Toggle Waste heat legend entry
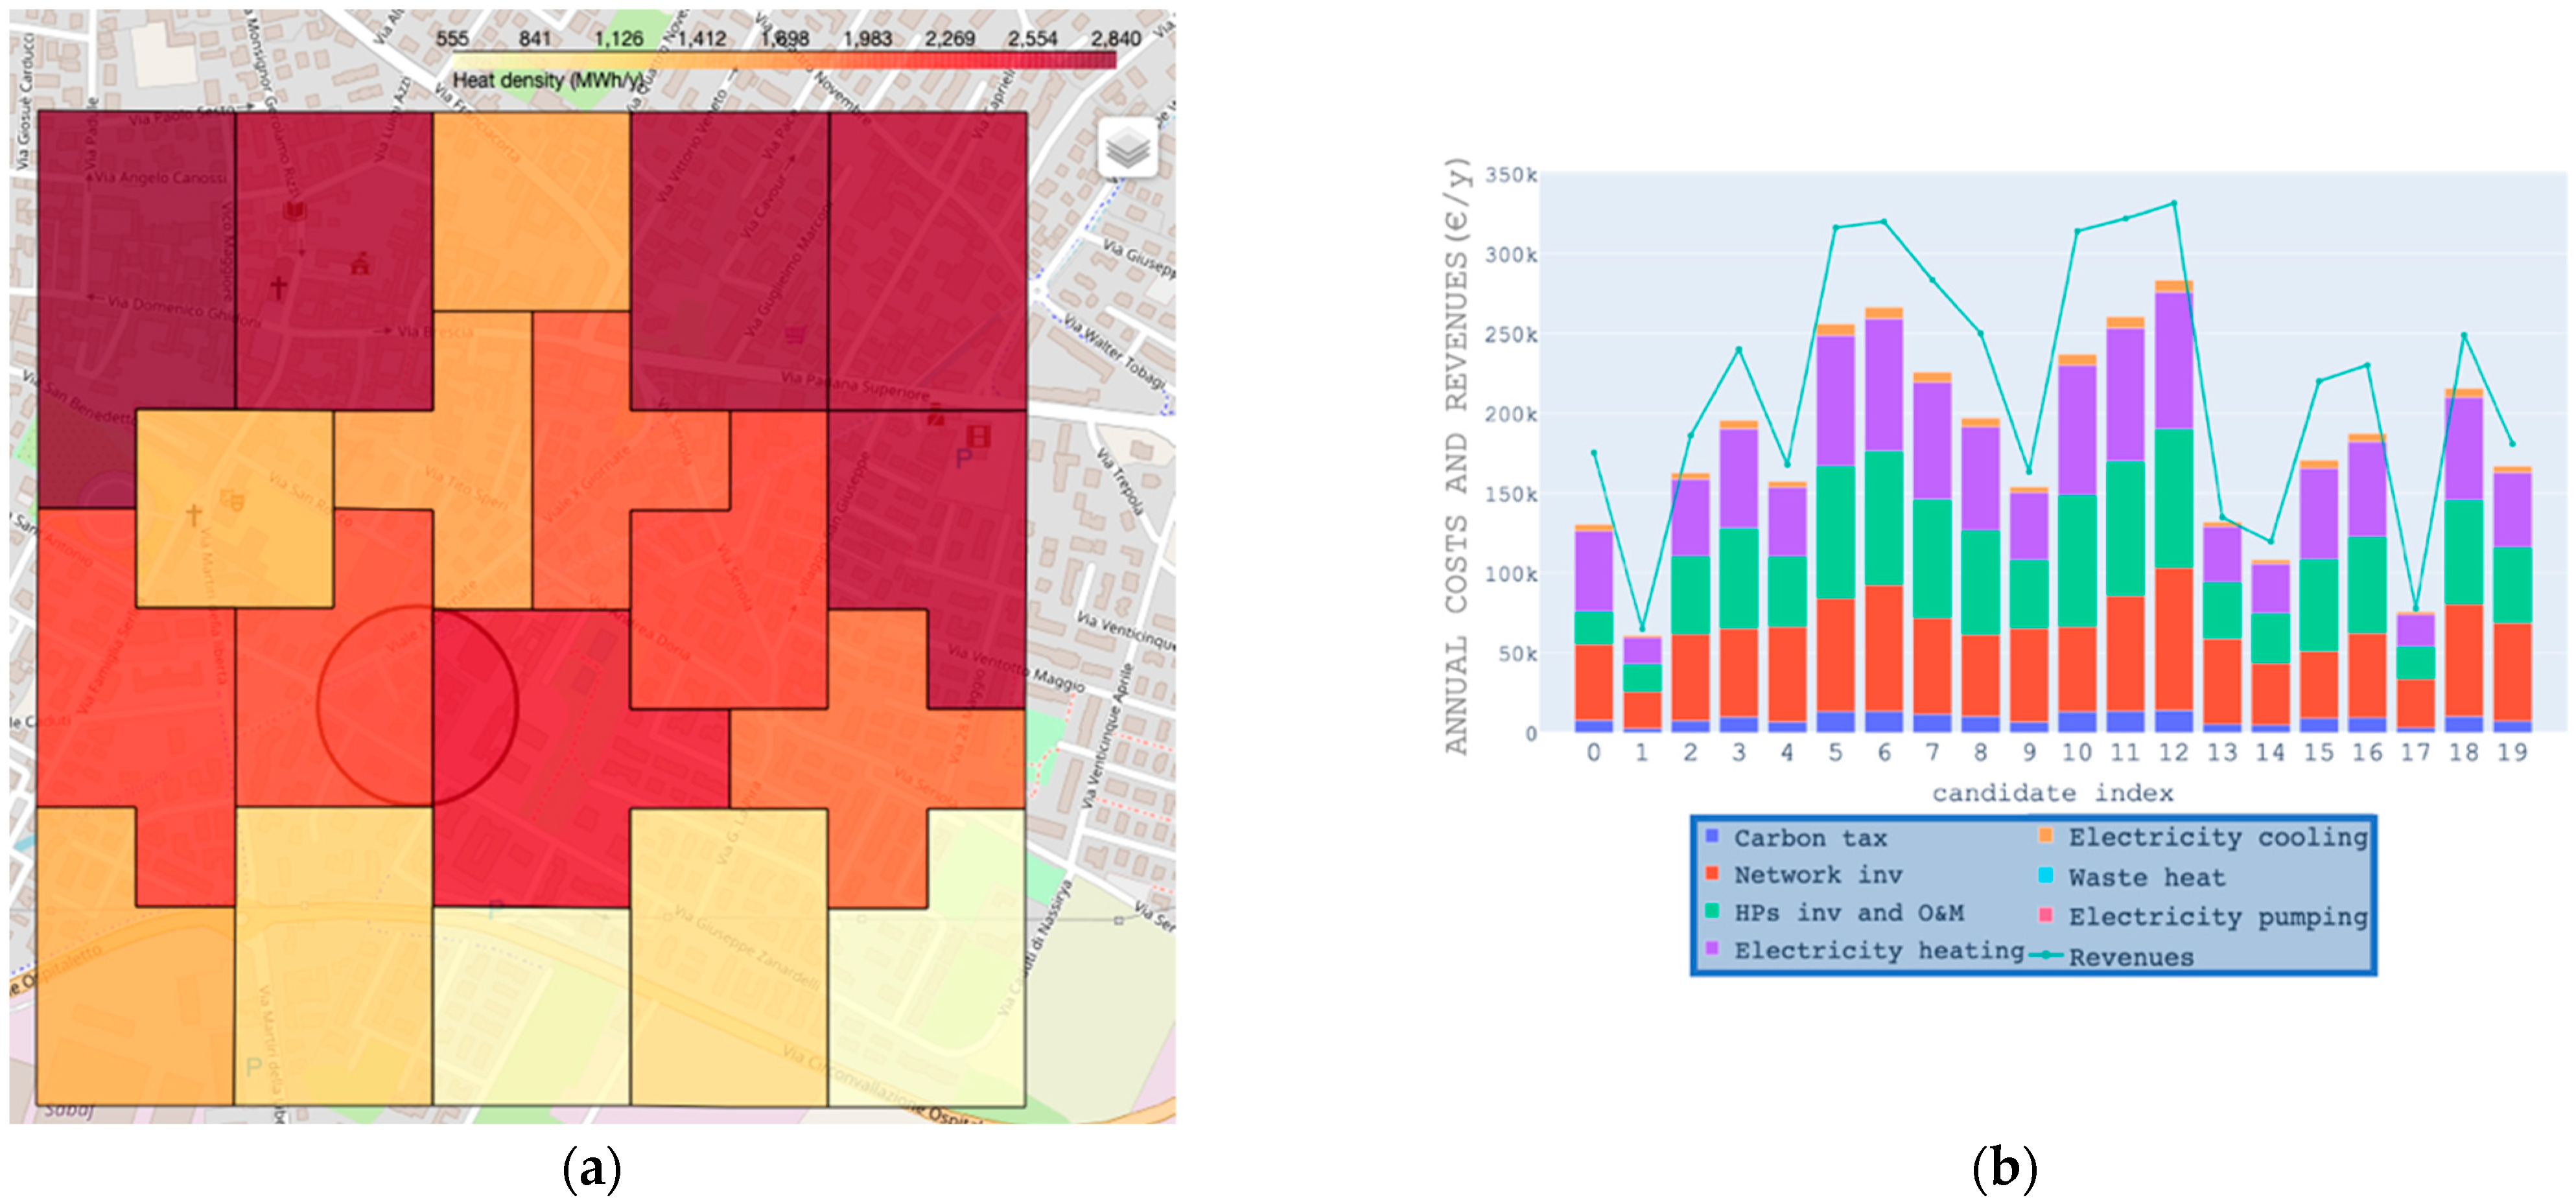This screenshot has width=2576, height=1204. click(2146, 877)
